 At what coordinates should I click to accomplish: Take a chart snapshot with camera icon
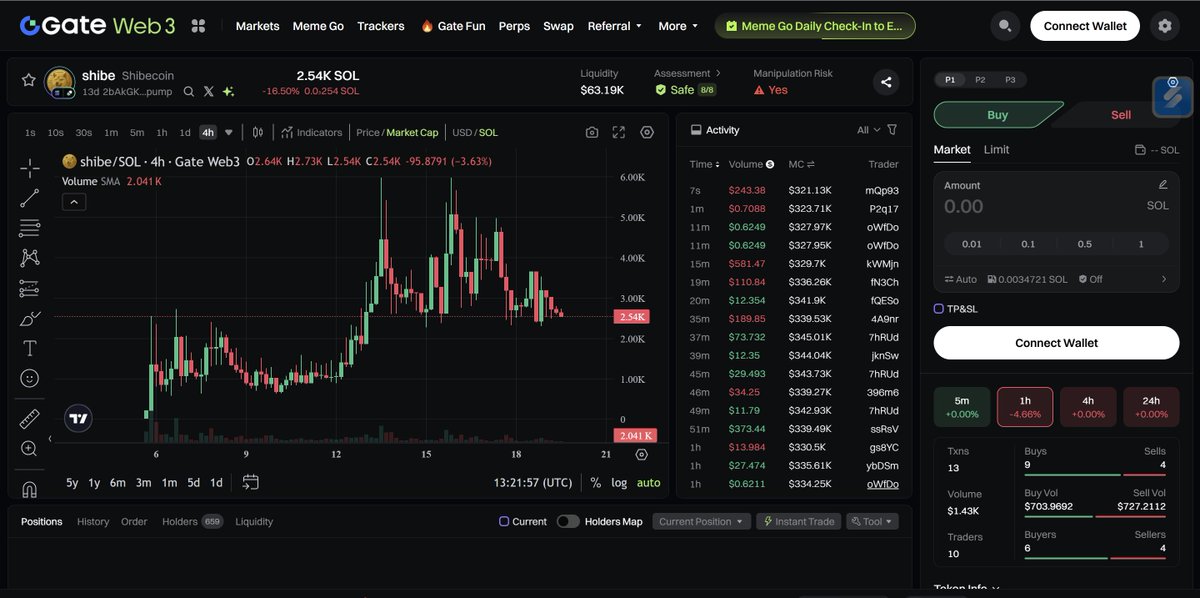tap(592, 132)
